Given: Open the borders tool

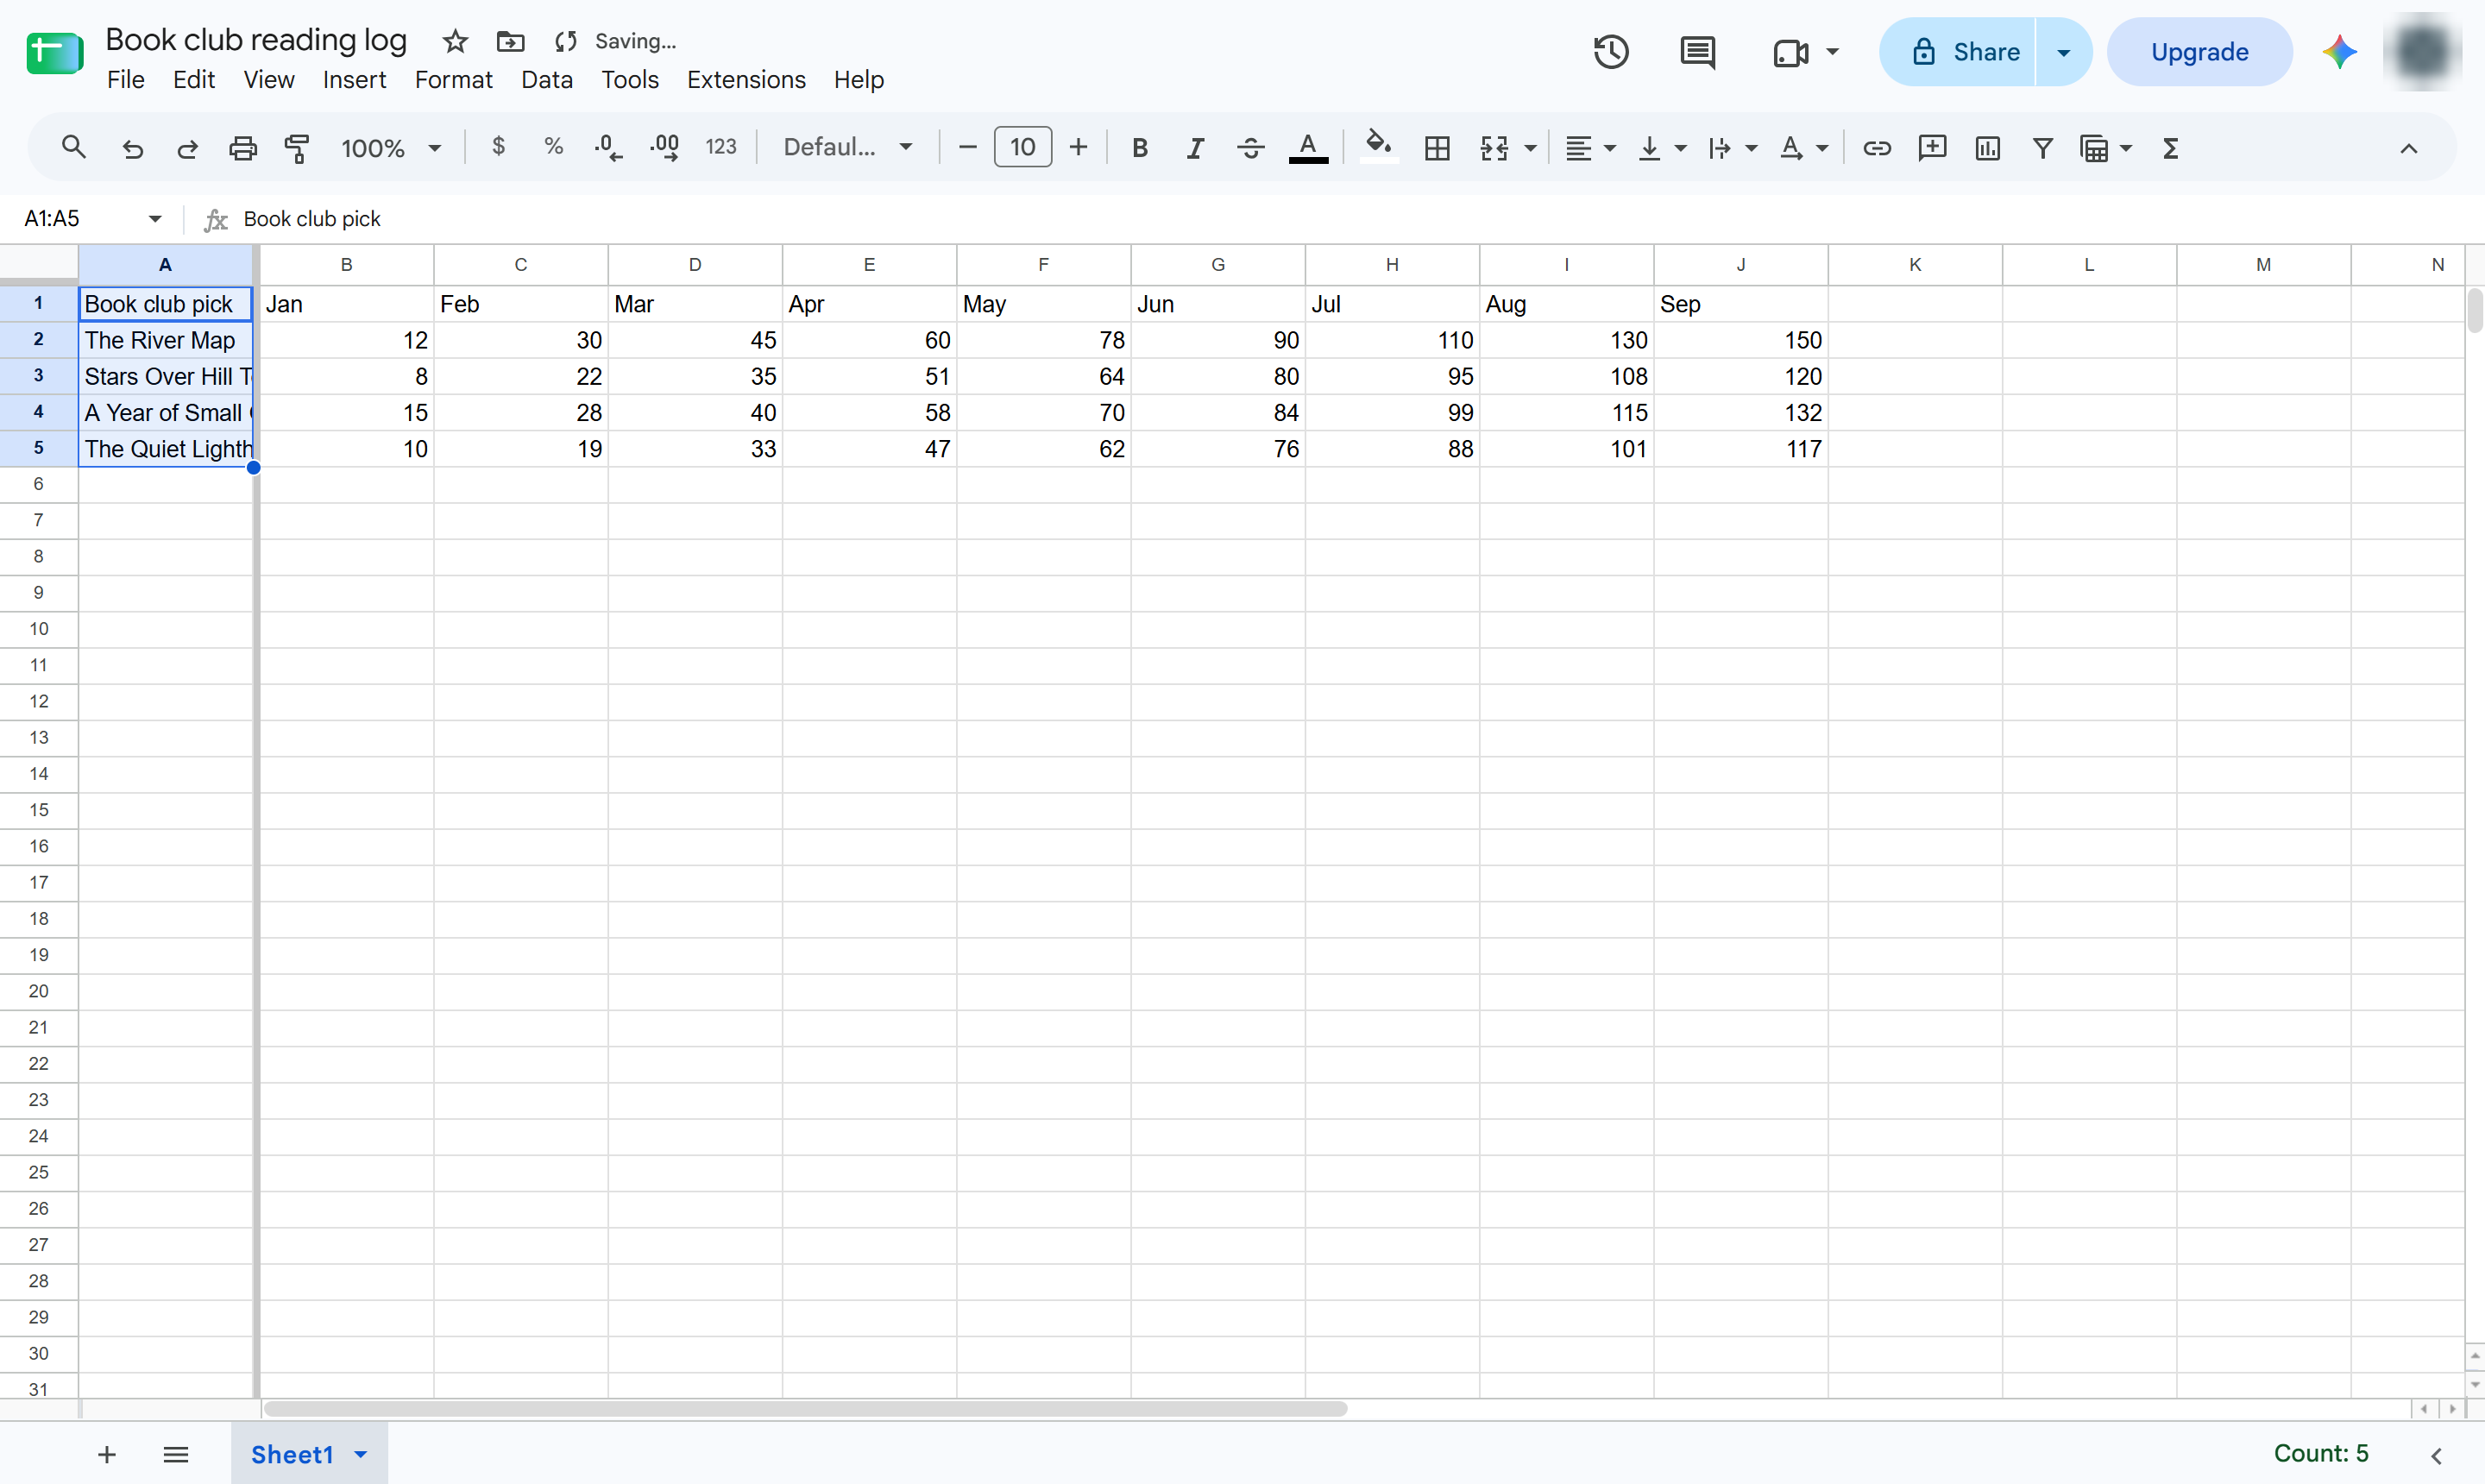Looking at the screenshot, I should [1437, 148].
